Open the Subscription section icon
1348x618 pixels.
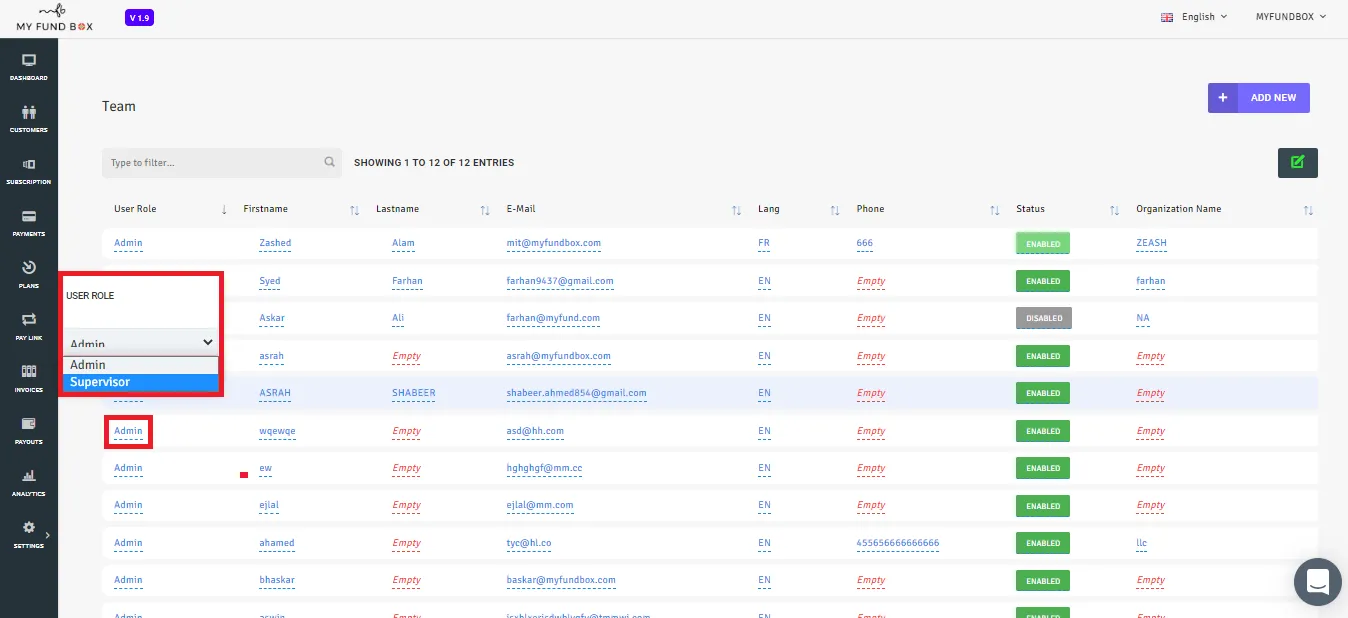click(29, 165)
